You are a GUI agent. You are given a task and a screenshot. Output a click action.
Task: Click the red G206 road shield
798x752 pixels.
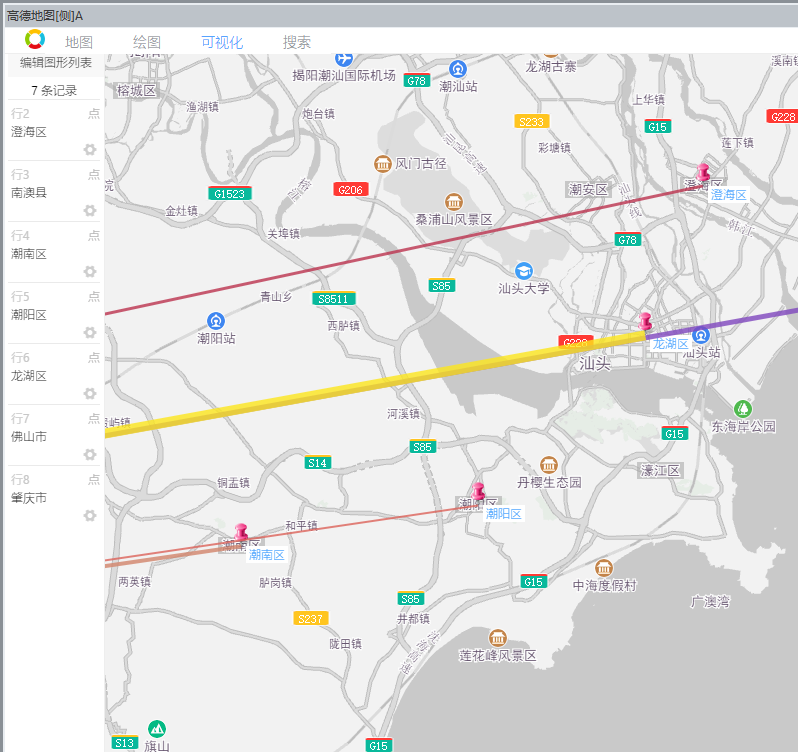click(x=350, y=190)
